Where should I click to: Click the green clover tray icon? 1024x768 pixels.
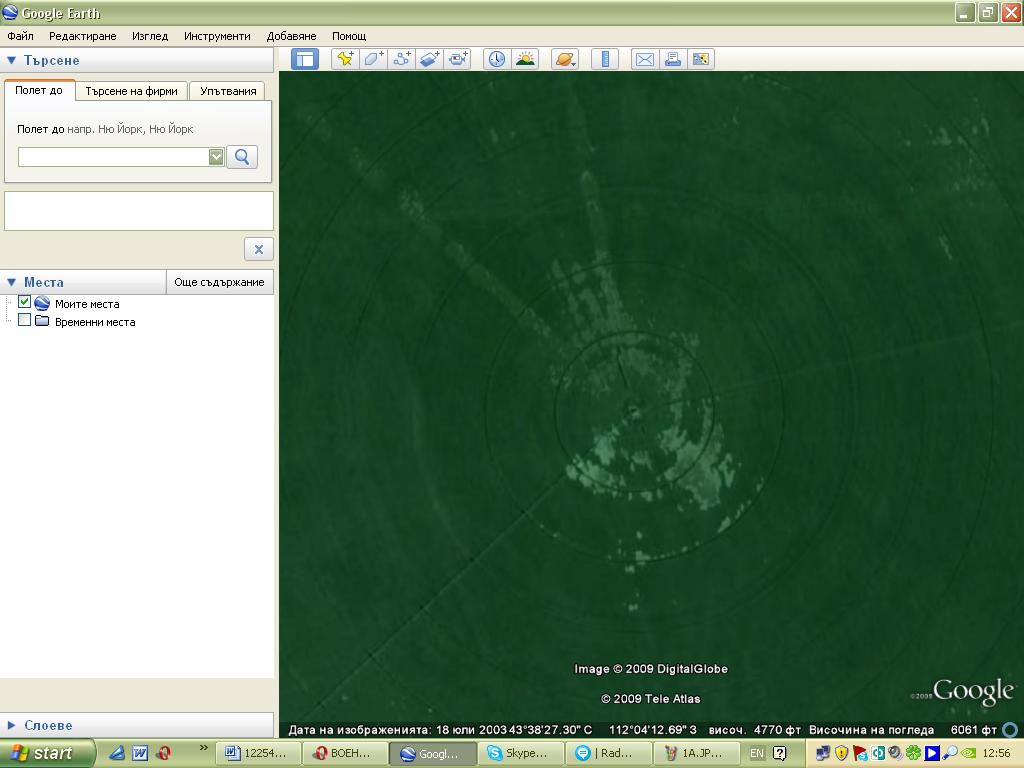point(913,753)
